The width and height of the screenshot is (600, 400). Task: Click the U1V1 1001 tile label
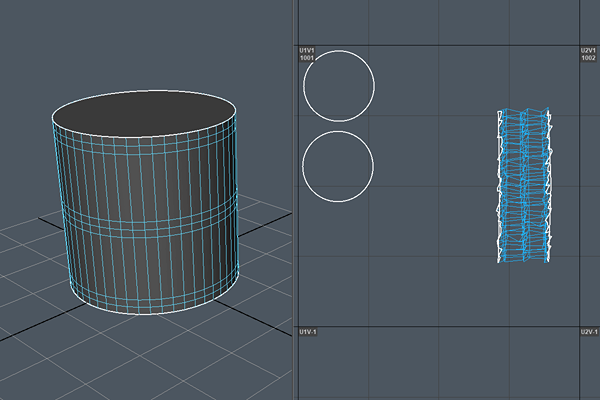click(307, 54)
